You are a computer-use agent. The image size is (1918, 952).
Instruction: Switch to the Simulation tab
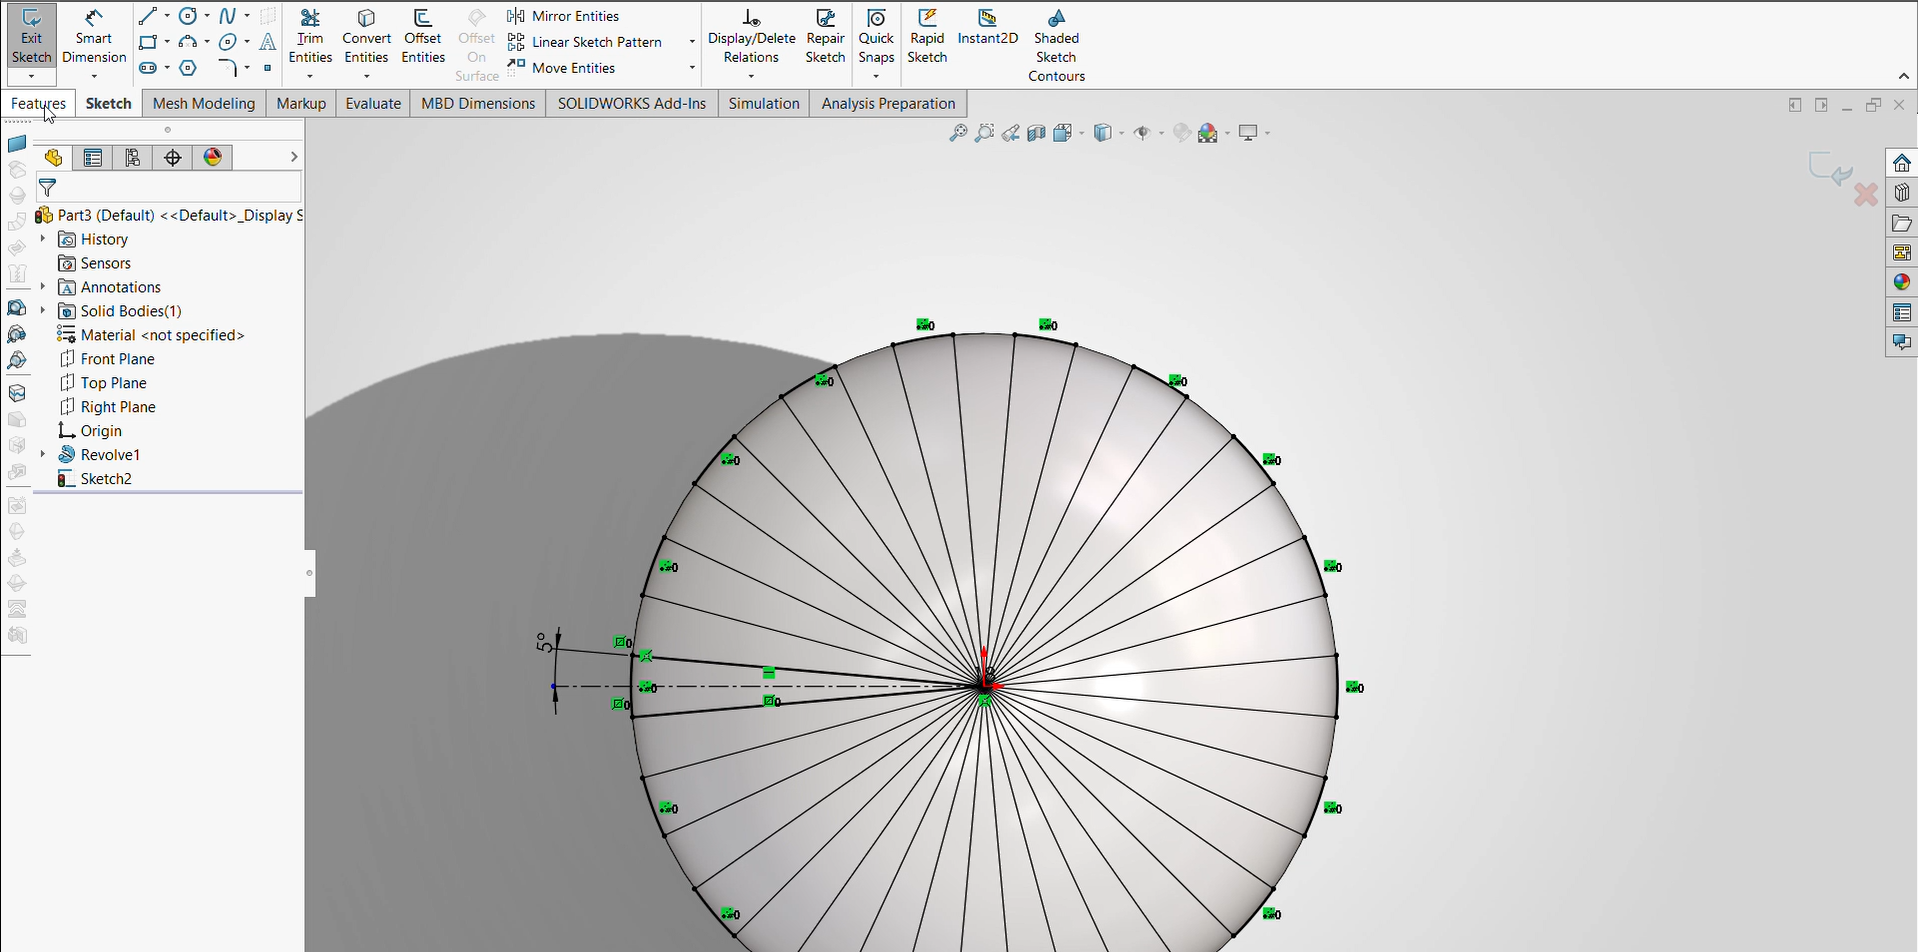(764, 103)
